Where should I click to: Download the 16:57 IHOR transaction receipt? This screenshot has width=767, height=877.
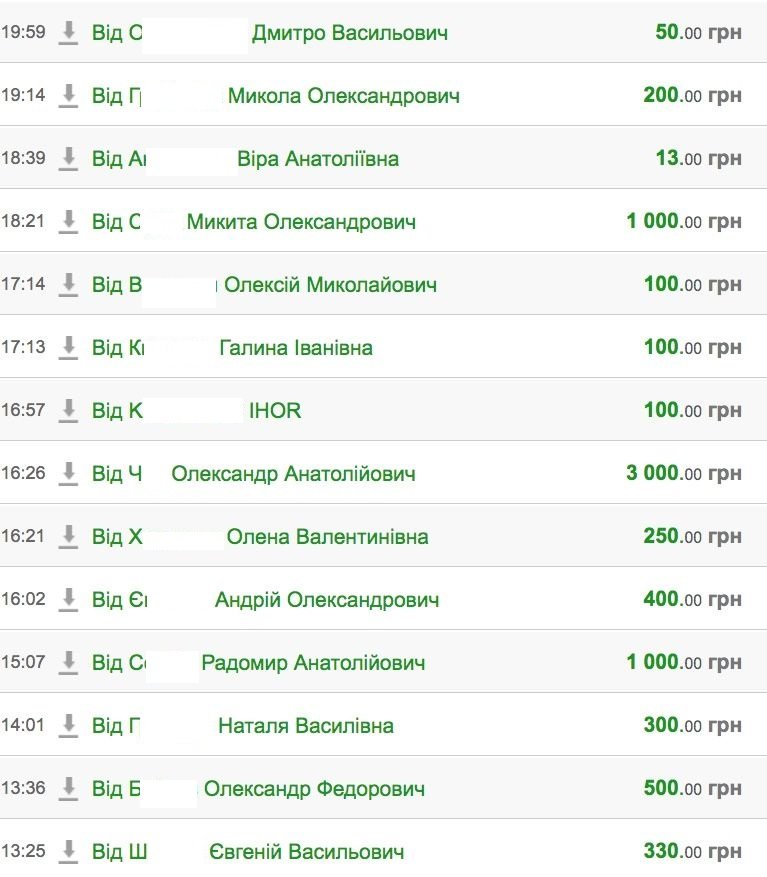pyautogui.click(x=68, y=410)
